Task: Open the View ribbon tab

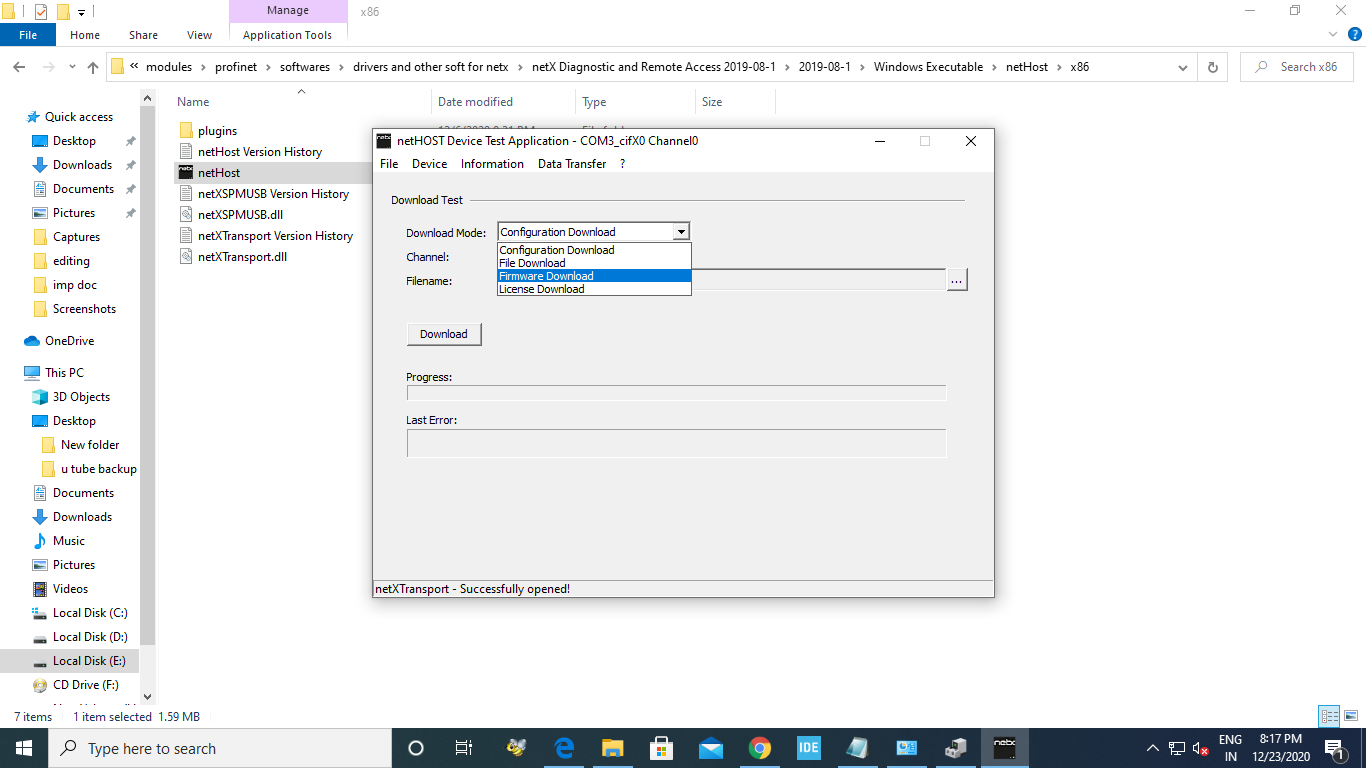Action: [x=200, y=35]
